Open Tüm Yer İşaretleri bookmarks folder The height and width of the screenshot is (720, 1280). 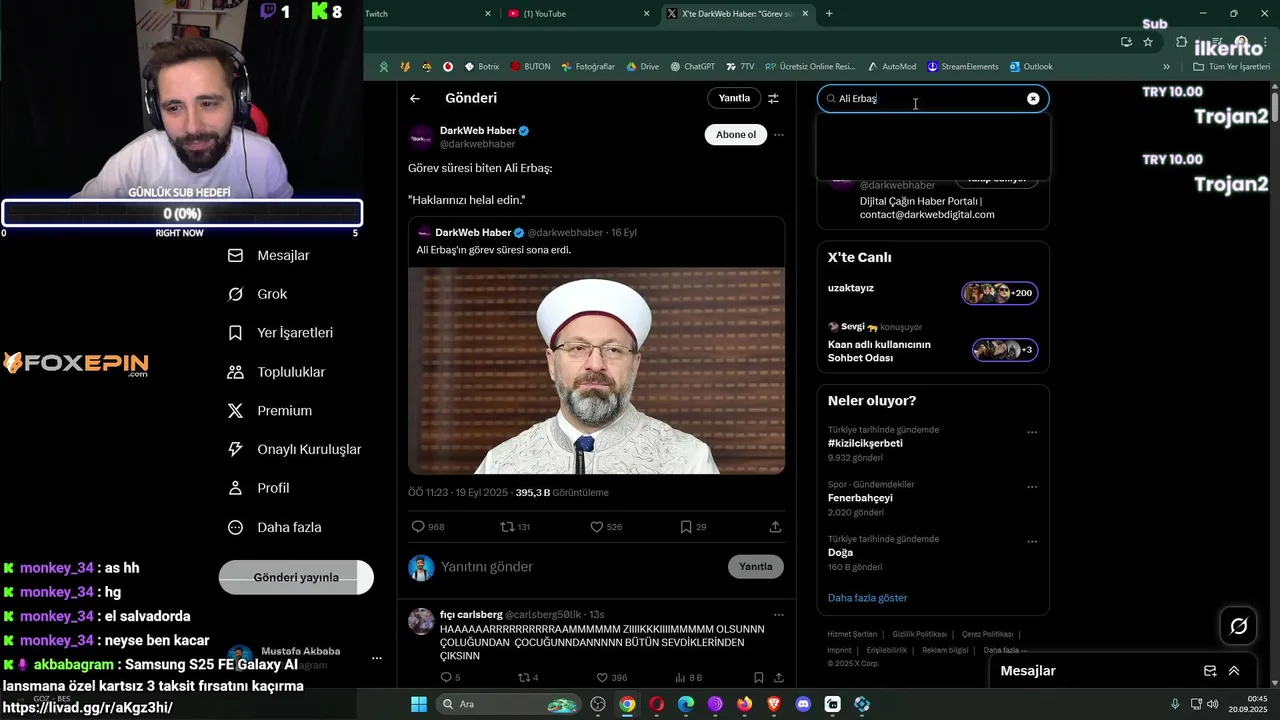[1231, 67]
